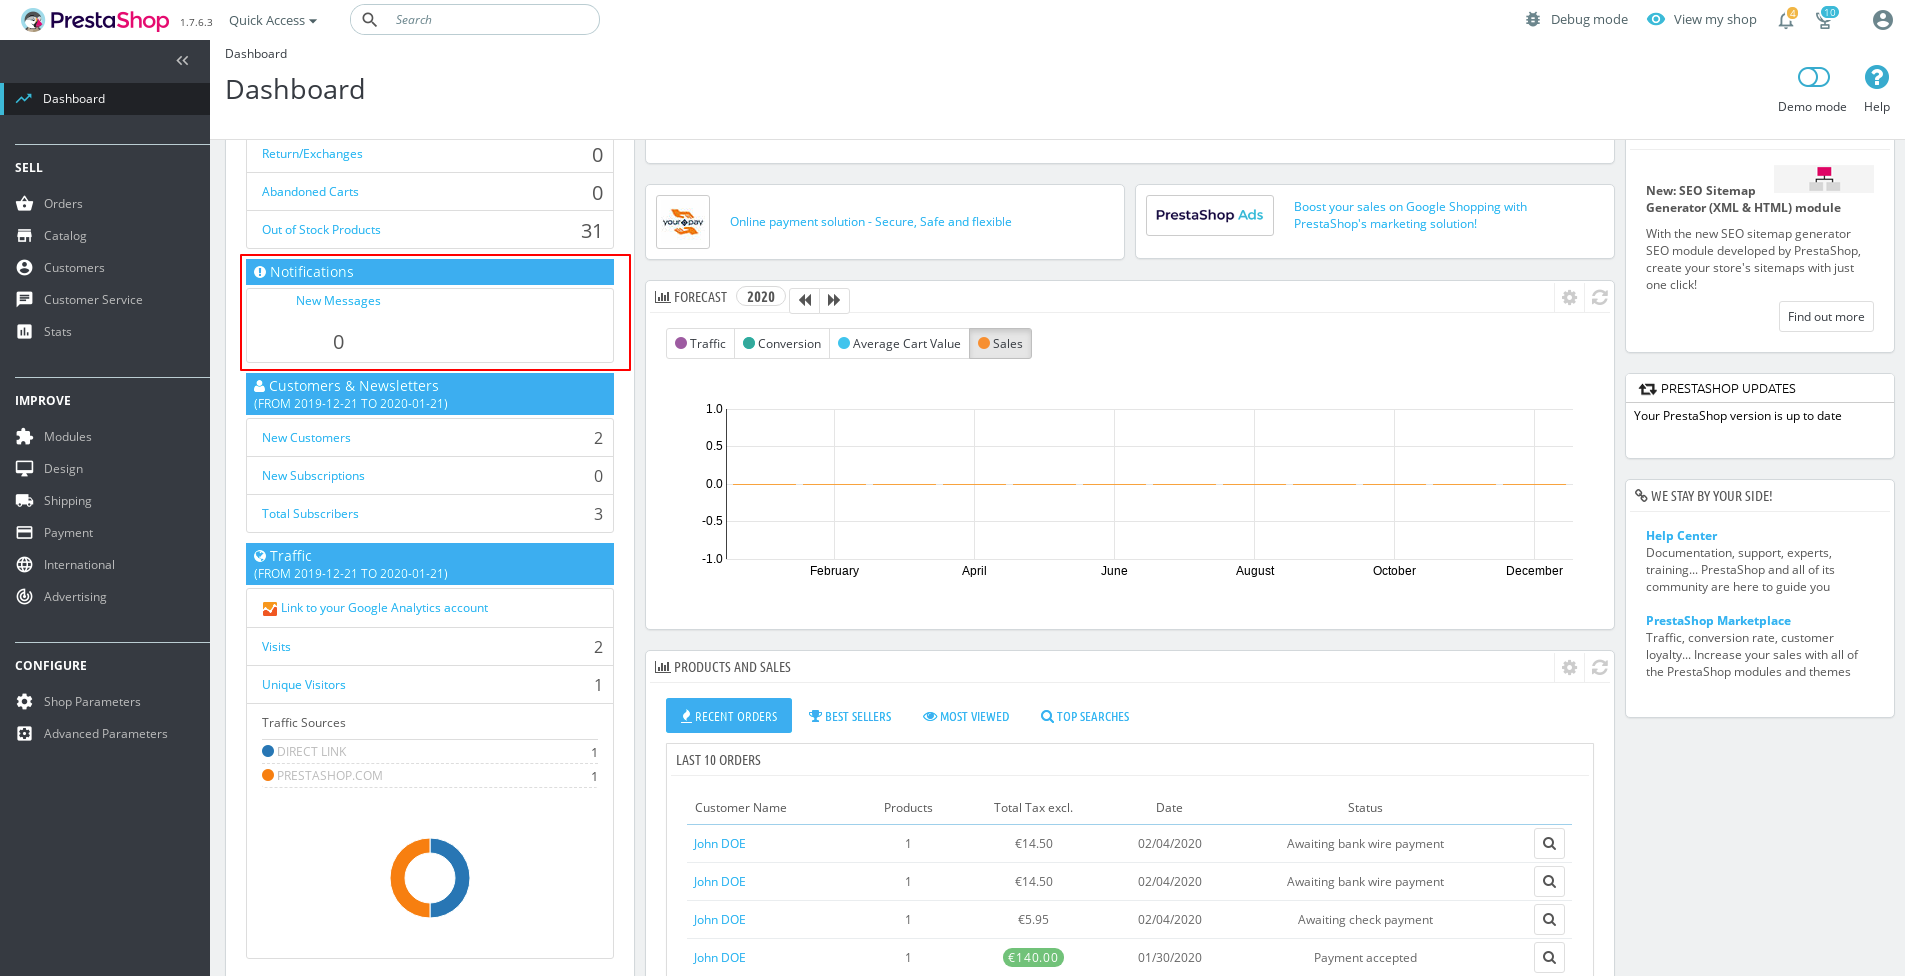Open New Customers link

tap(306, 438)
